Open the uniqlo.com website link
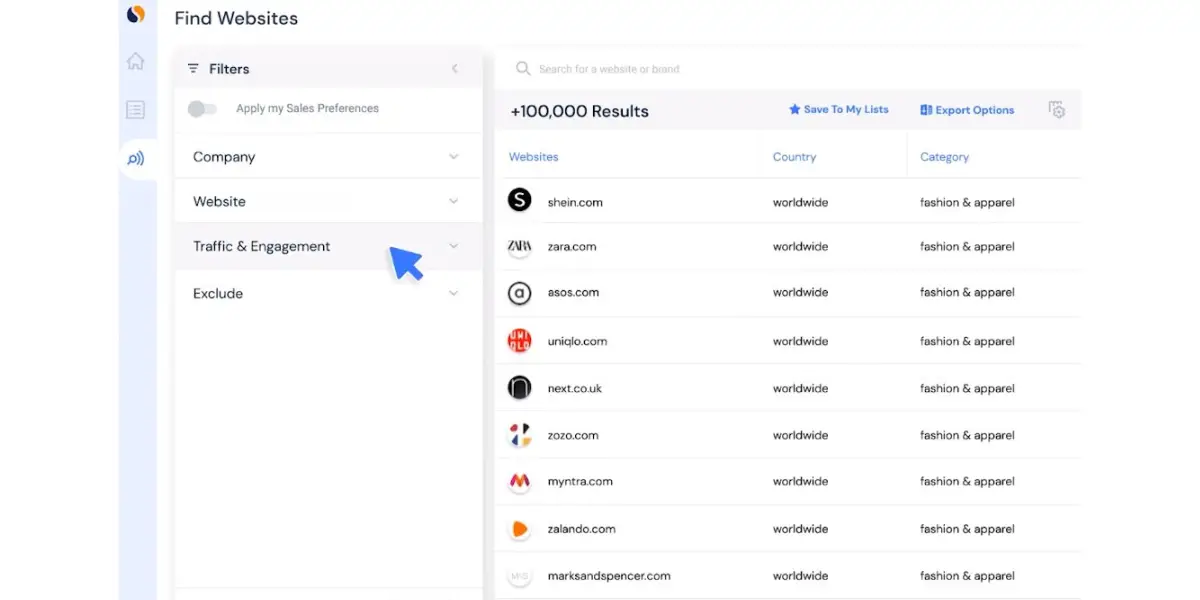Image resolution: width=1200 pixels, height=600 pixels. point(578,341)
